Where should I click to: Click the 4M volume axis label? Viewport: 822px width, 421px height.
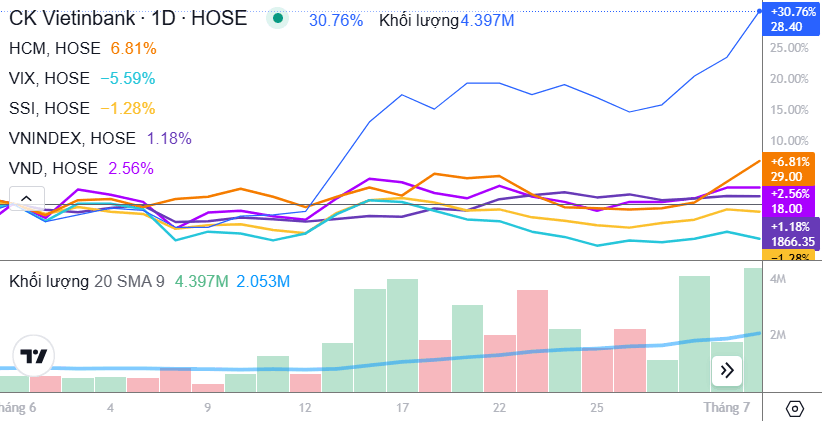778,279
